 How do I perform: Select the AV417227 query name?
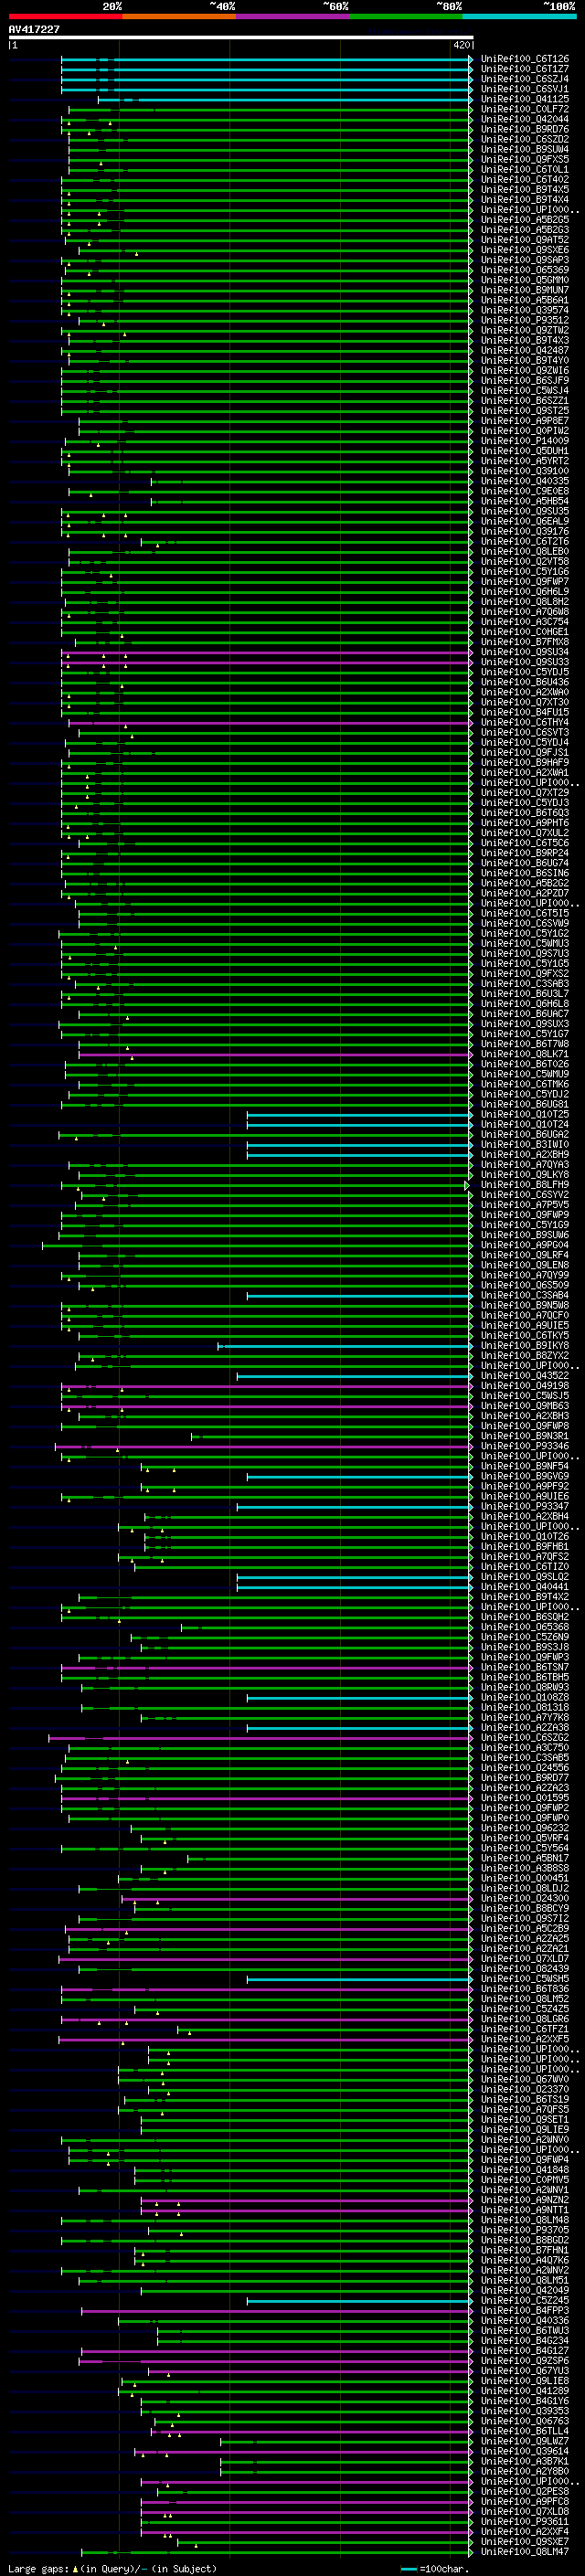(x=34, y=30)
